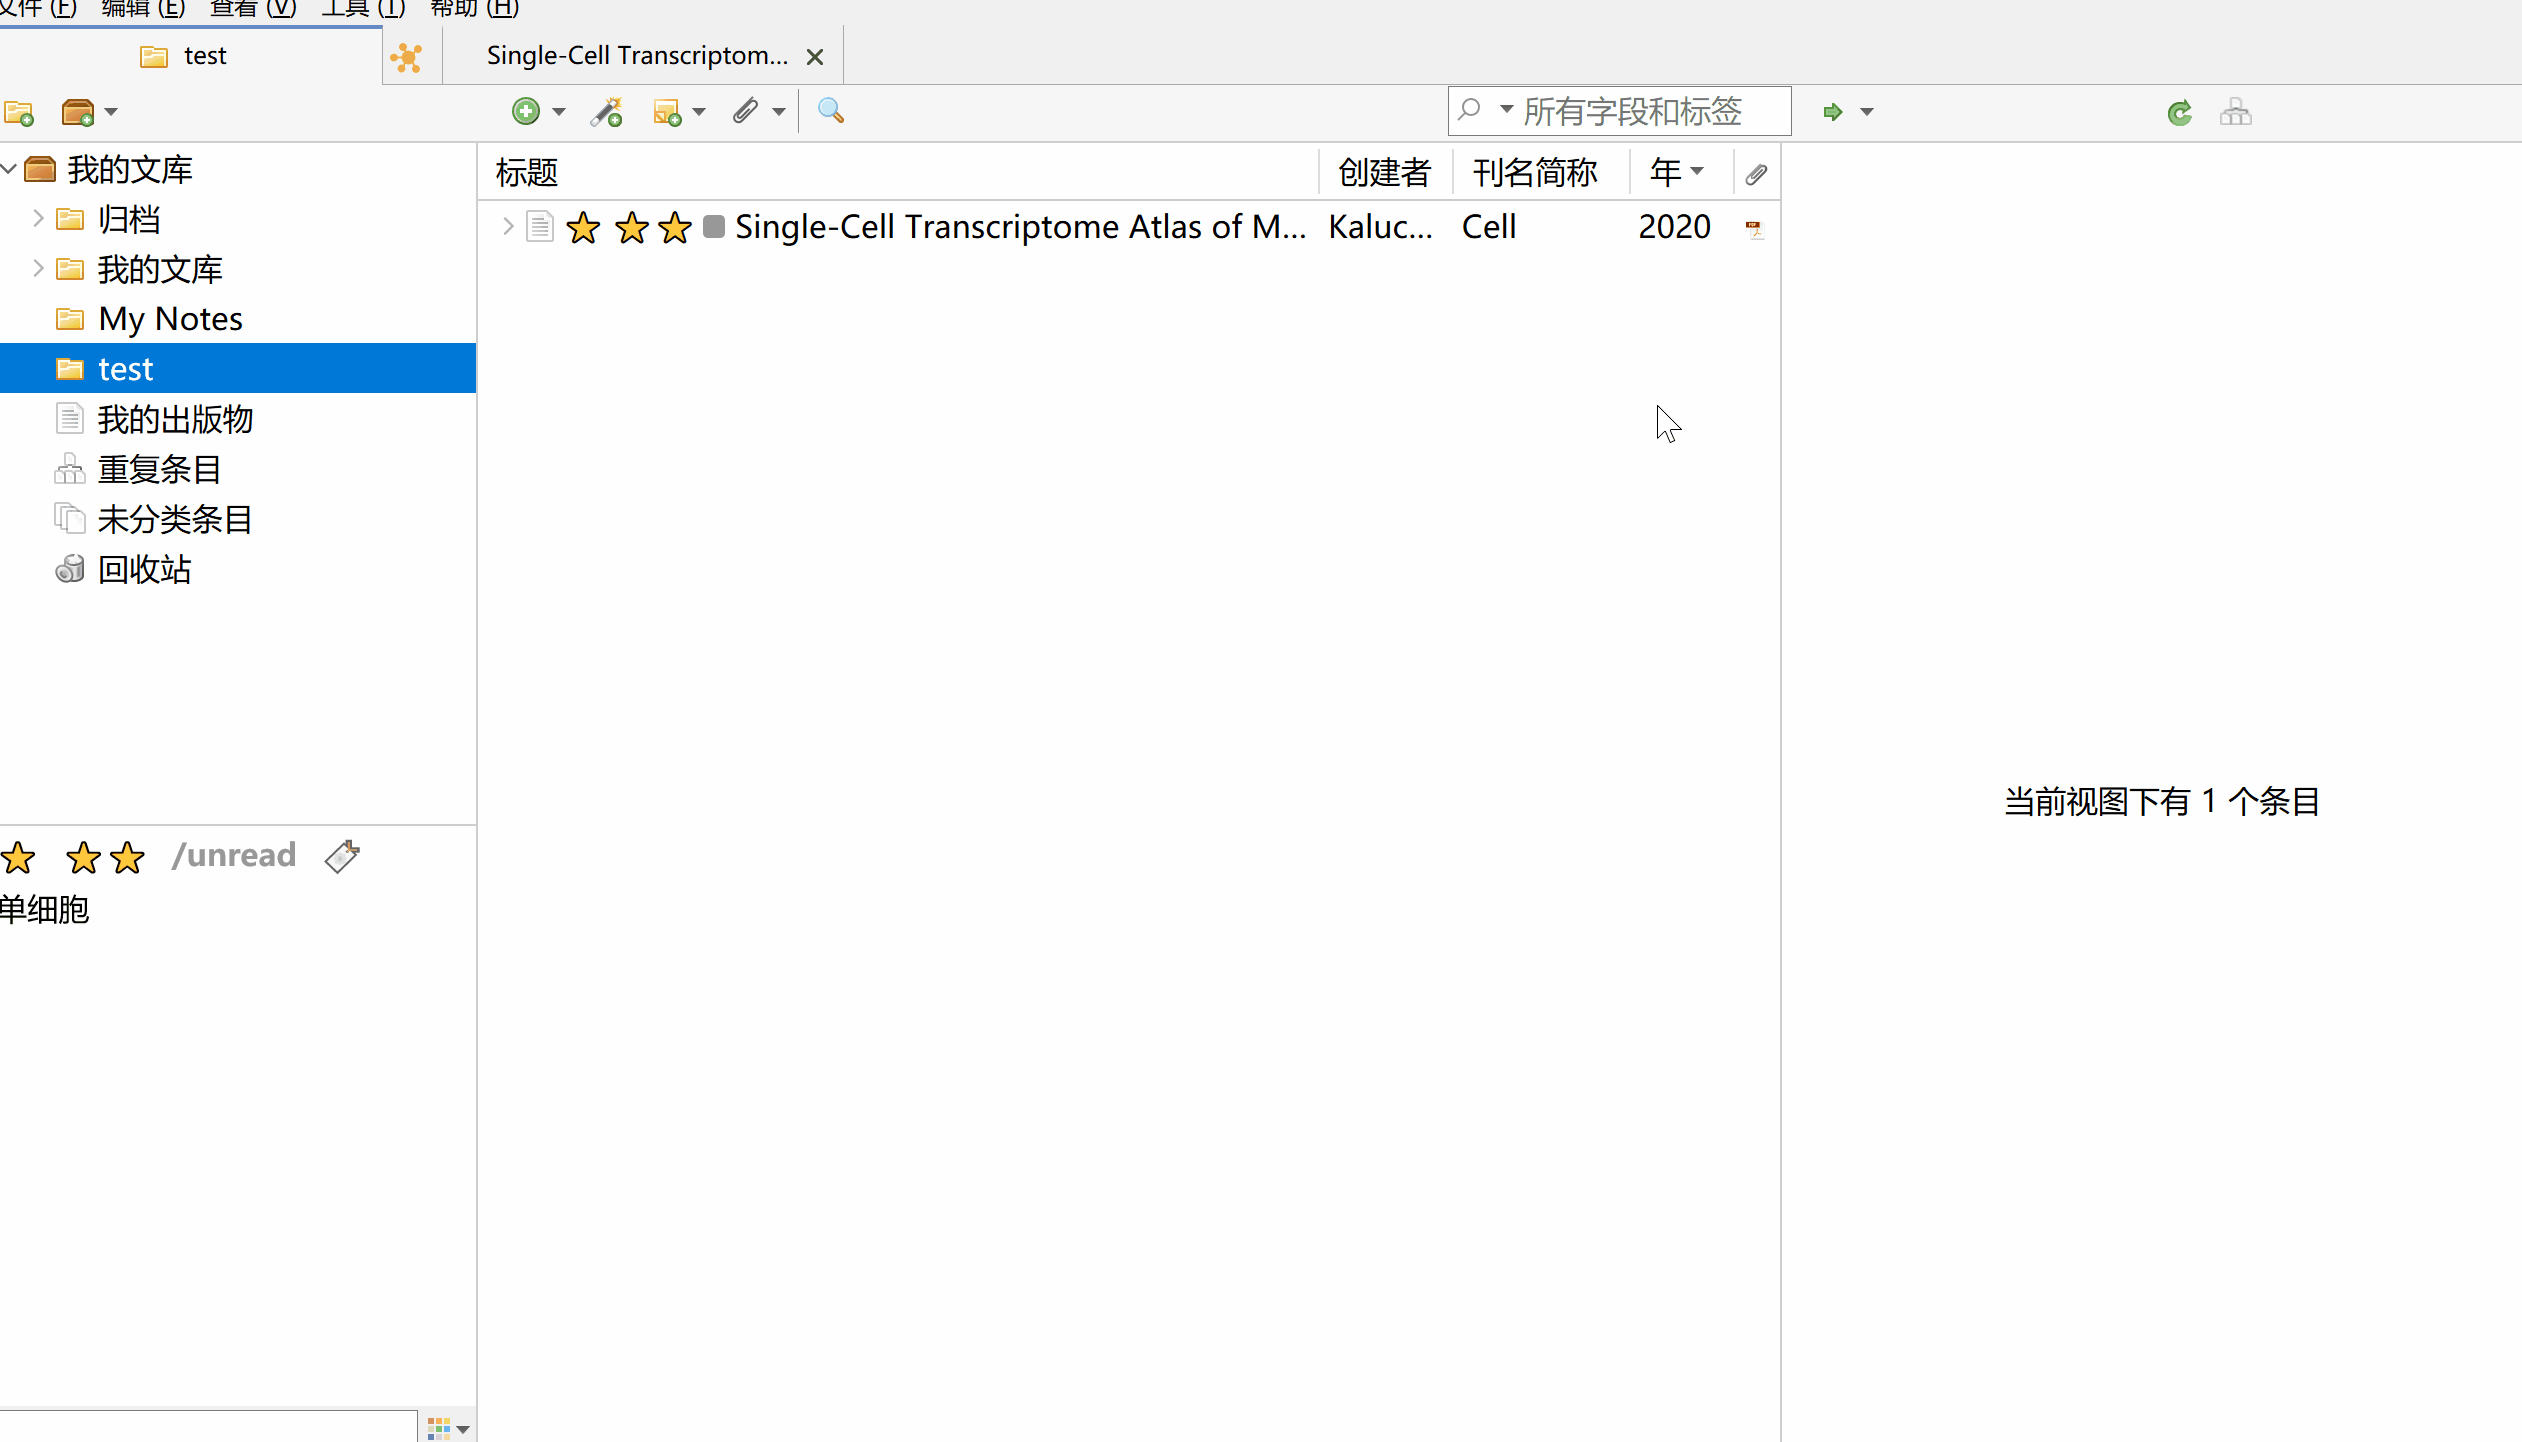The width and height of the screenshot is (2522, 1442).
Task: Toggle the three-star tag filter
Action: (106, 857)
